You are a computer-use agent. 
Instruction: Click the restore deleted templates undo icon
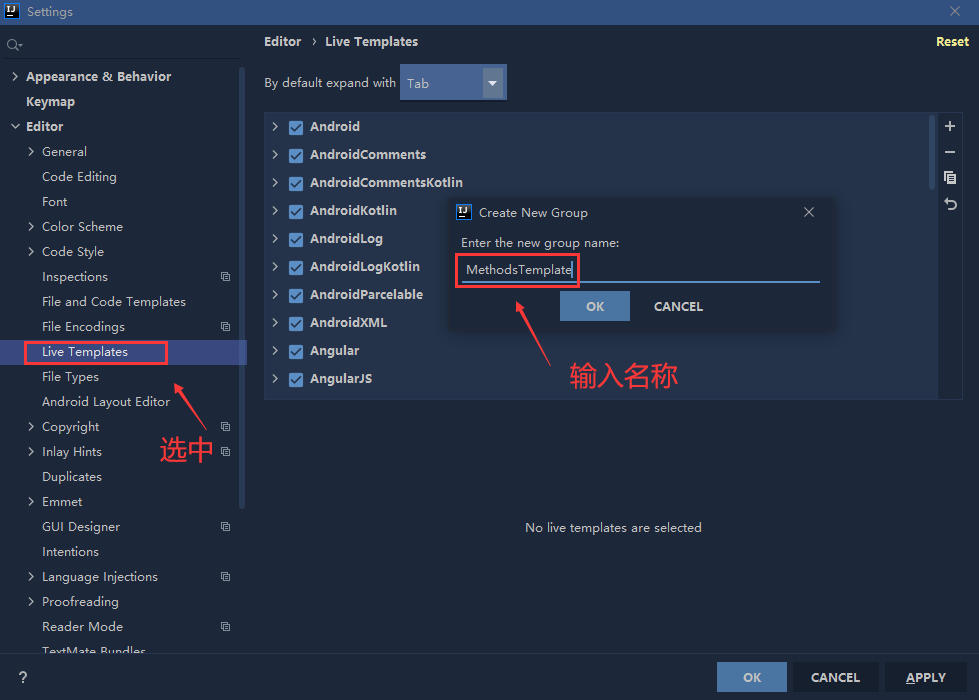click(950, 204)
